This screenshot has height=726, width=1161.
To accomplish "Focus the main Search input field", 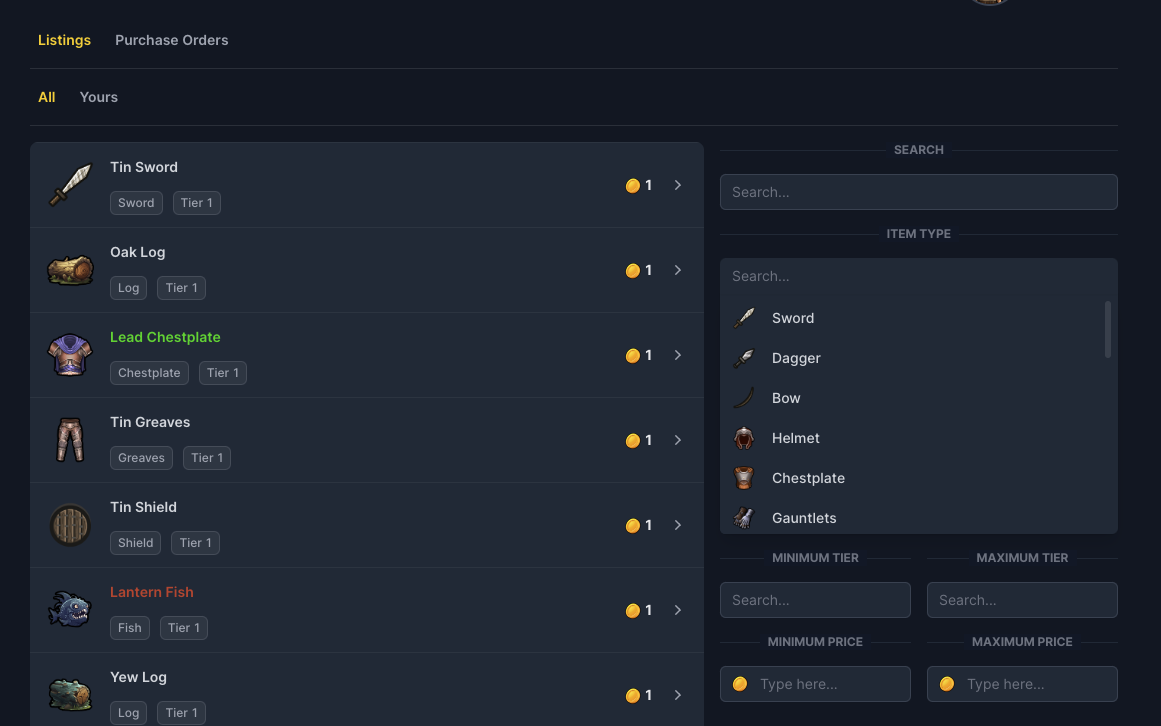I will point(918,192).
